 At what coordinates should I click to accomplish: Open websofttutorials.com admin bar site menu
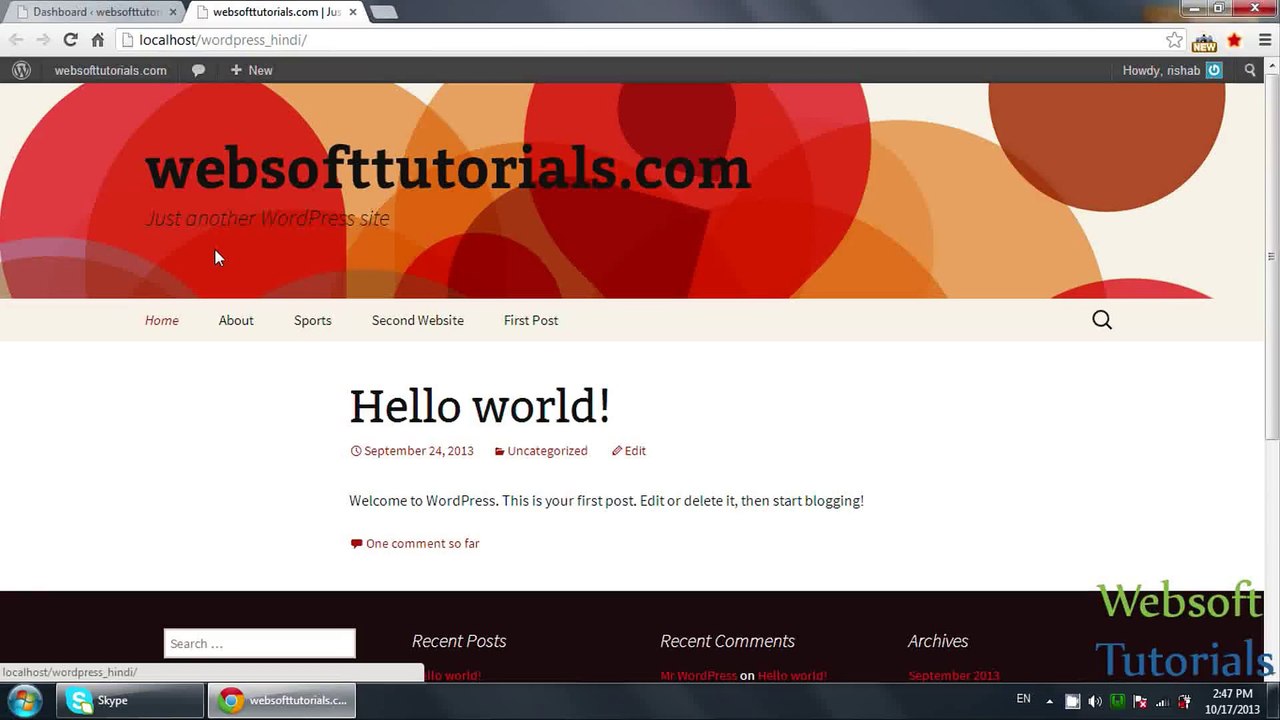[110, 70]
